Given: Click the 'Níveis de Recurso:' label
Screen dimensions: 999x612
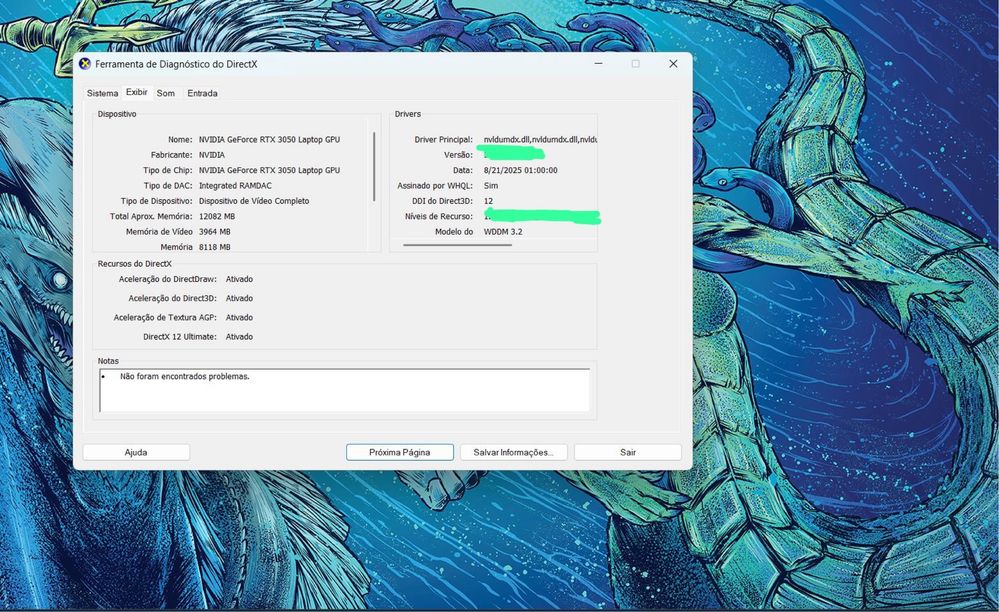Looking at the screenshot, I should (439, 217).
